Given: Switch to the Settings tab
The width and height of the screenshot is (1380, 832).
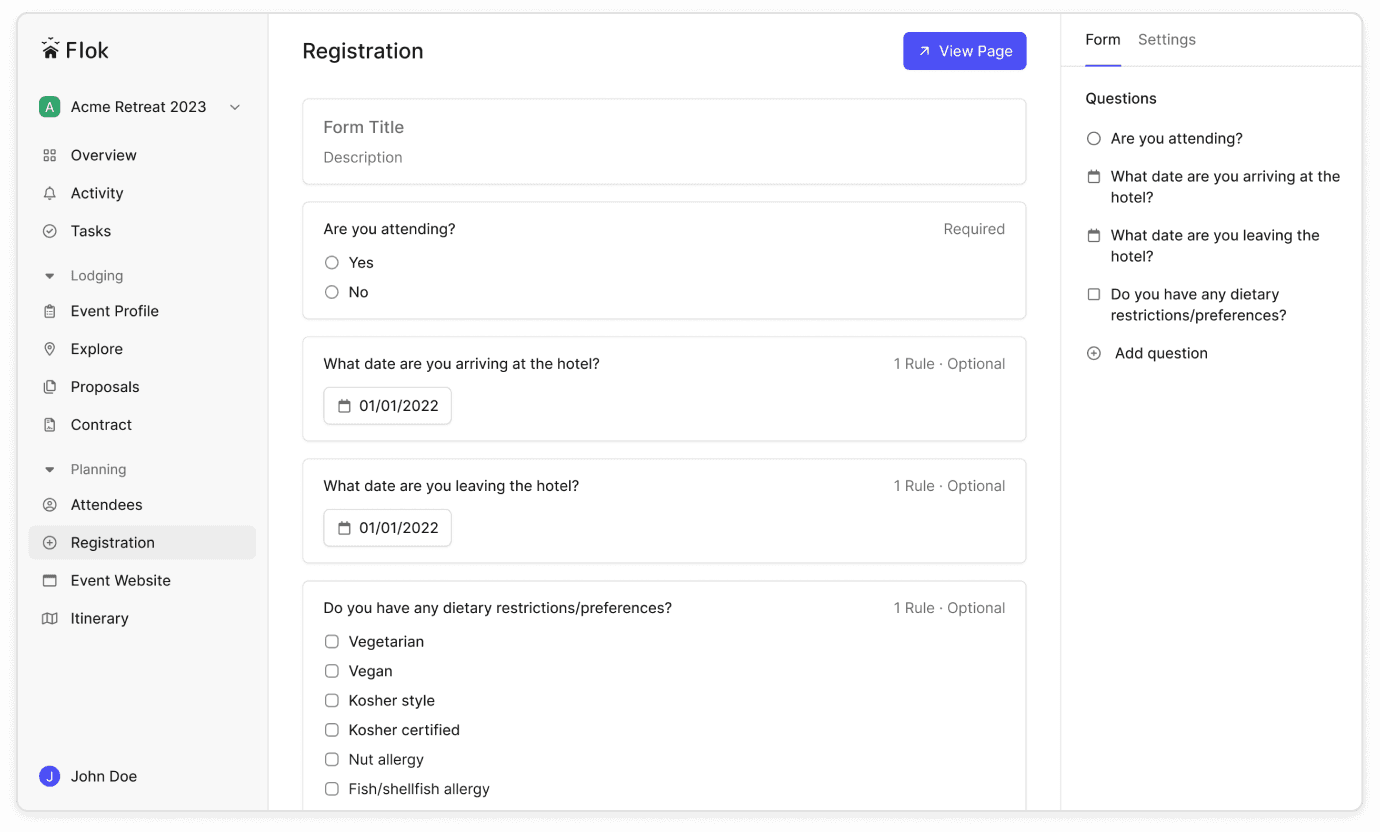Looking at the screenshot, I should click(x=1166, y=40).
